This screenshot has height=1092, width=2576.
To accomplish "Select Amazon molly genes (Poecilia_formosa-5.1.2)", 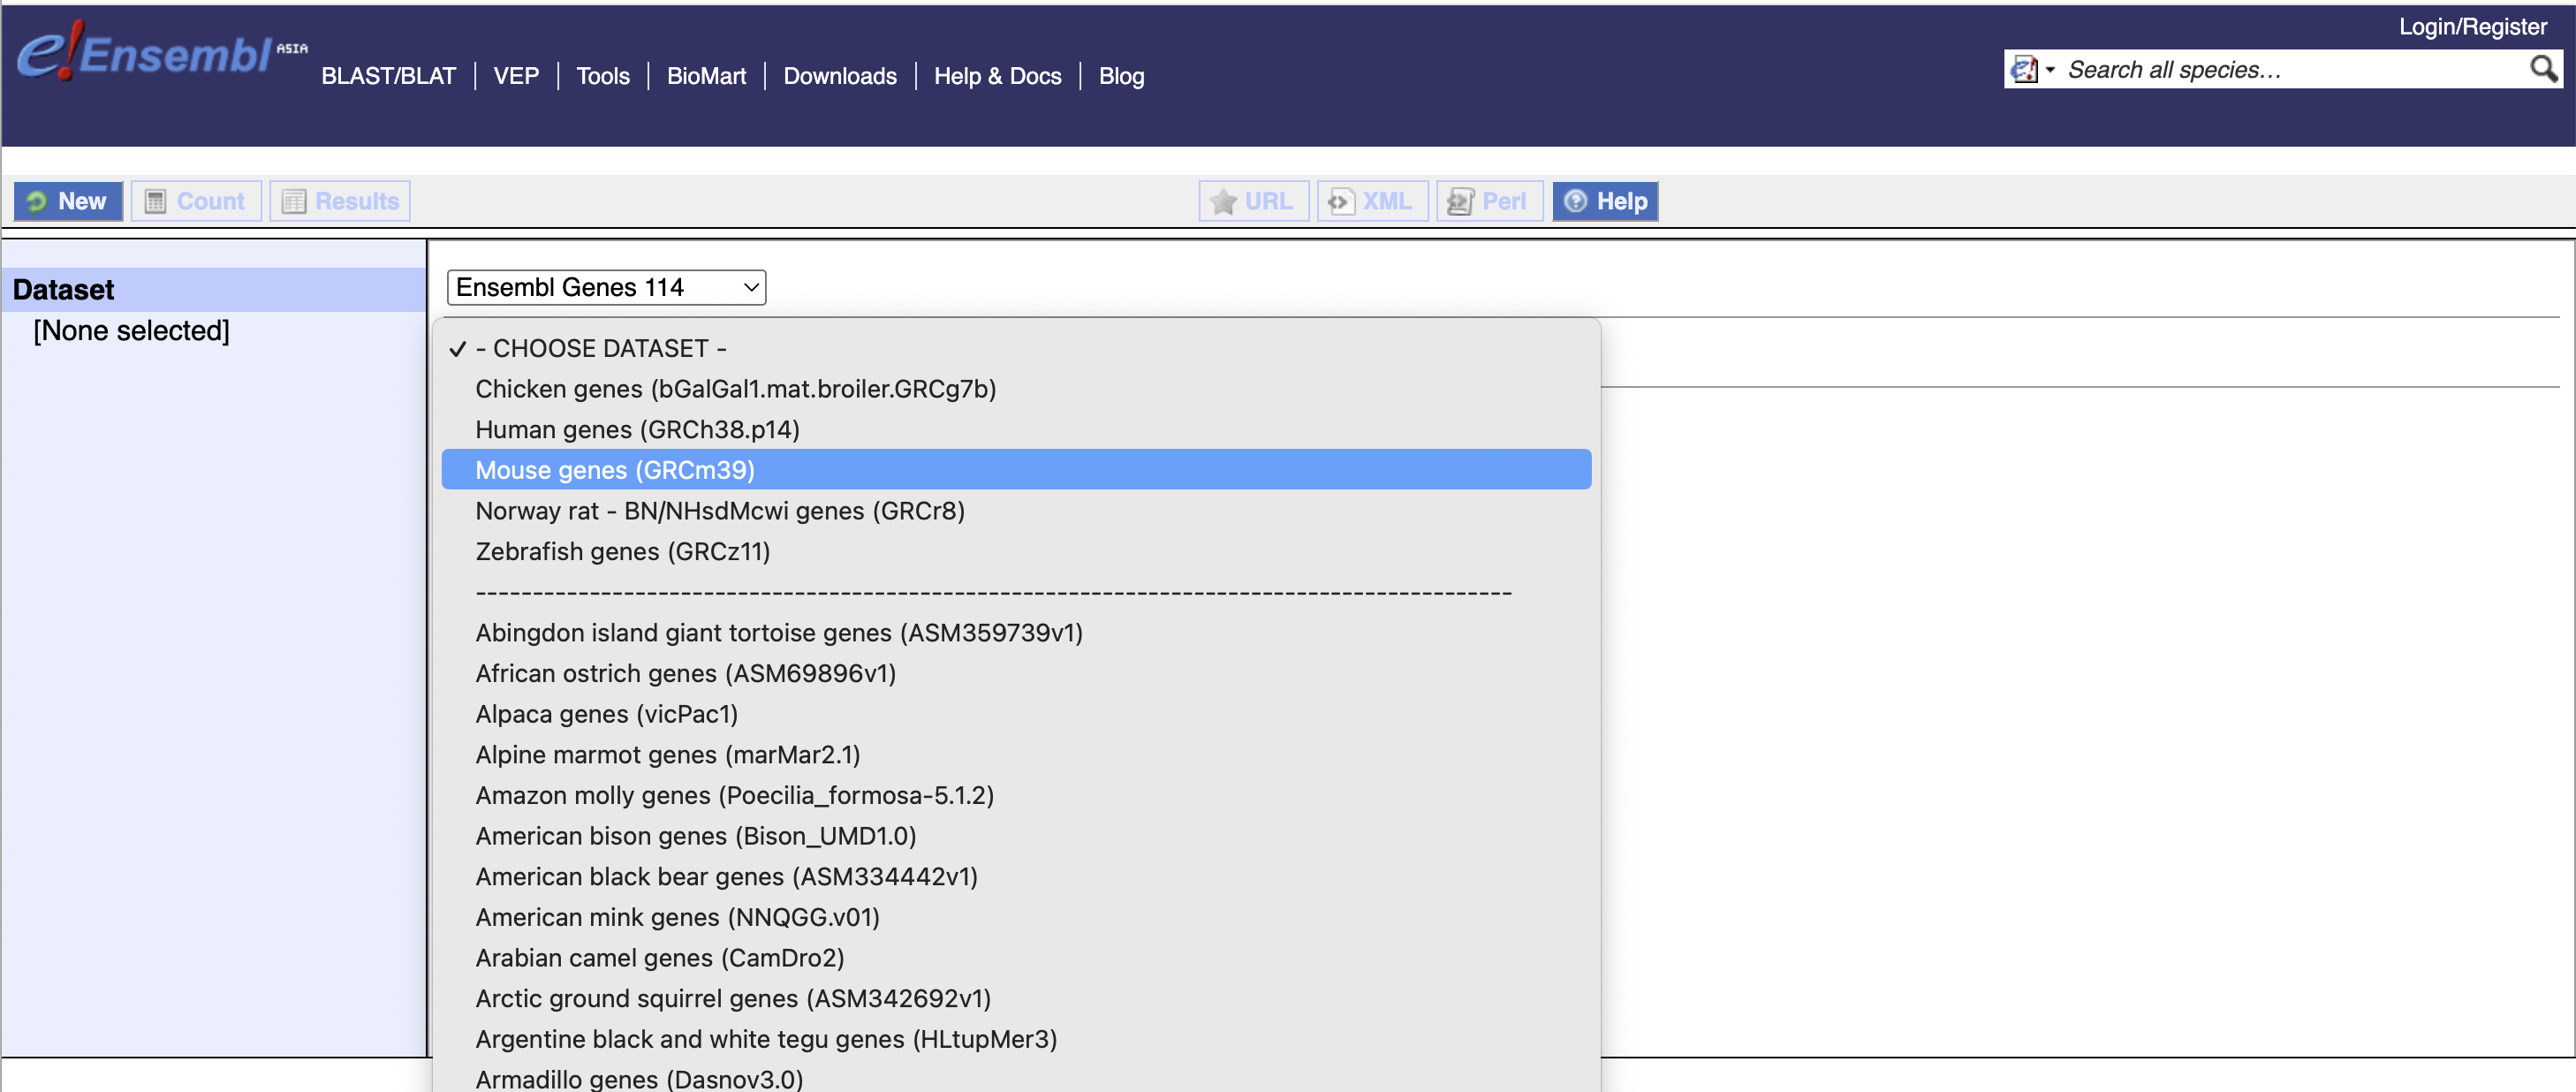I will tap(1016, 795).
